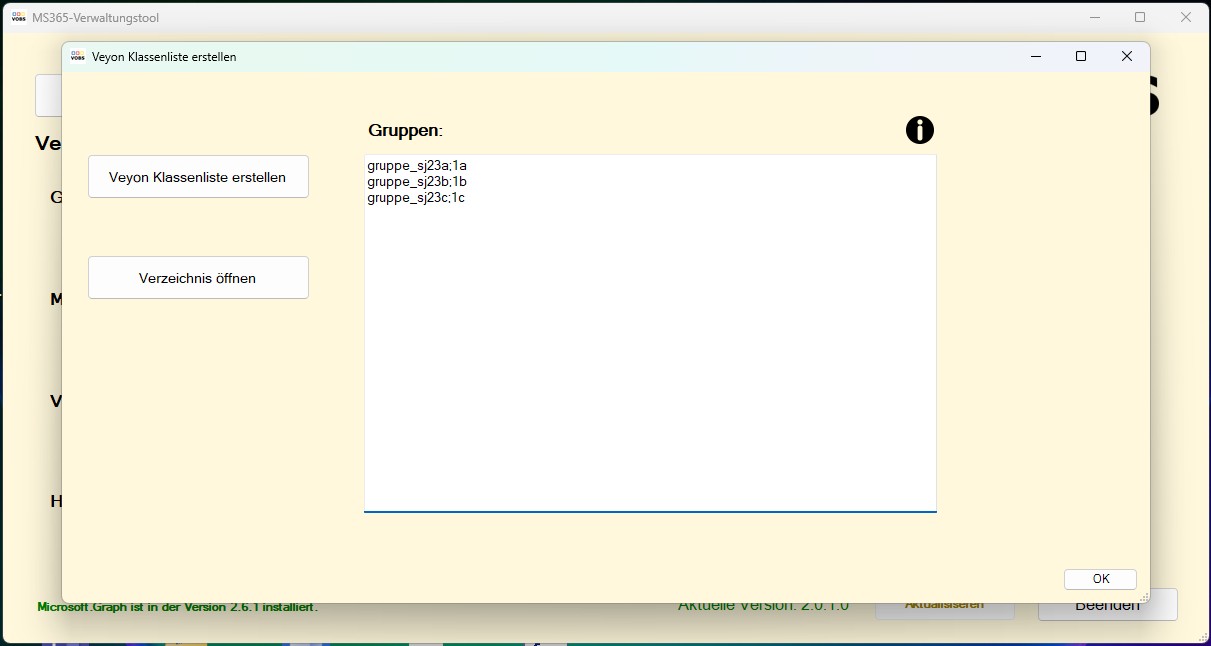Open the directory with Verzeichnis öffnen
The image size is (1211, 646).
[198, 277]
